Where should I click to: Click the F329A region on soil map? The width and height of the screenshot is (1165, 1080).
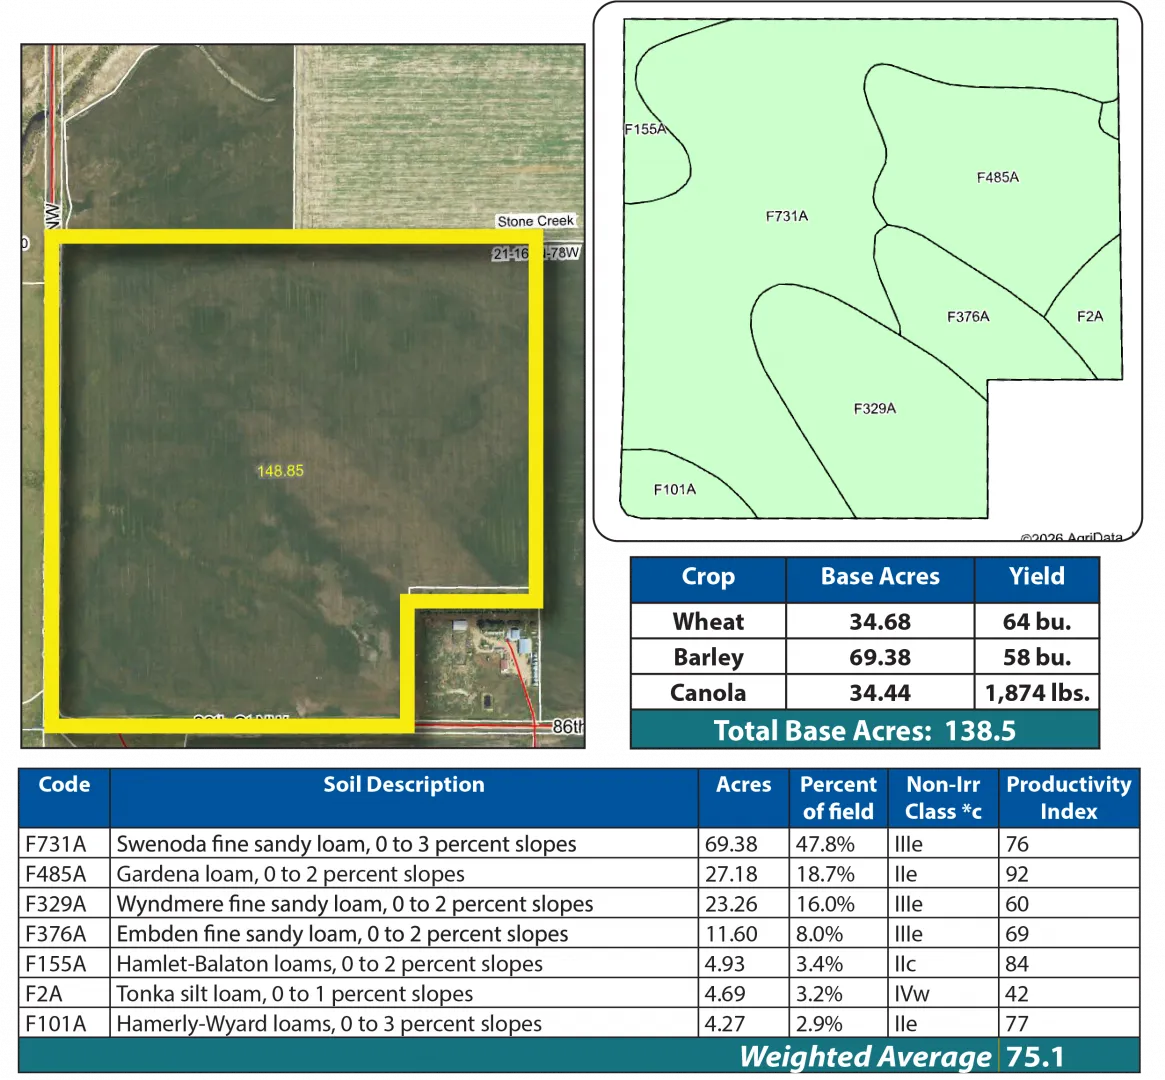[874, 408]
